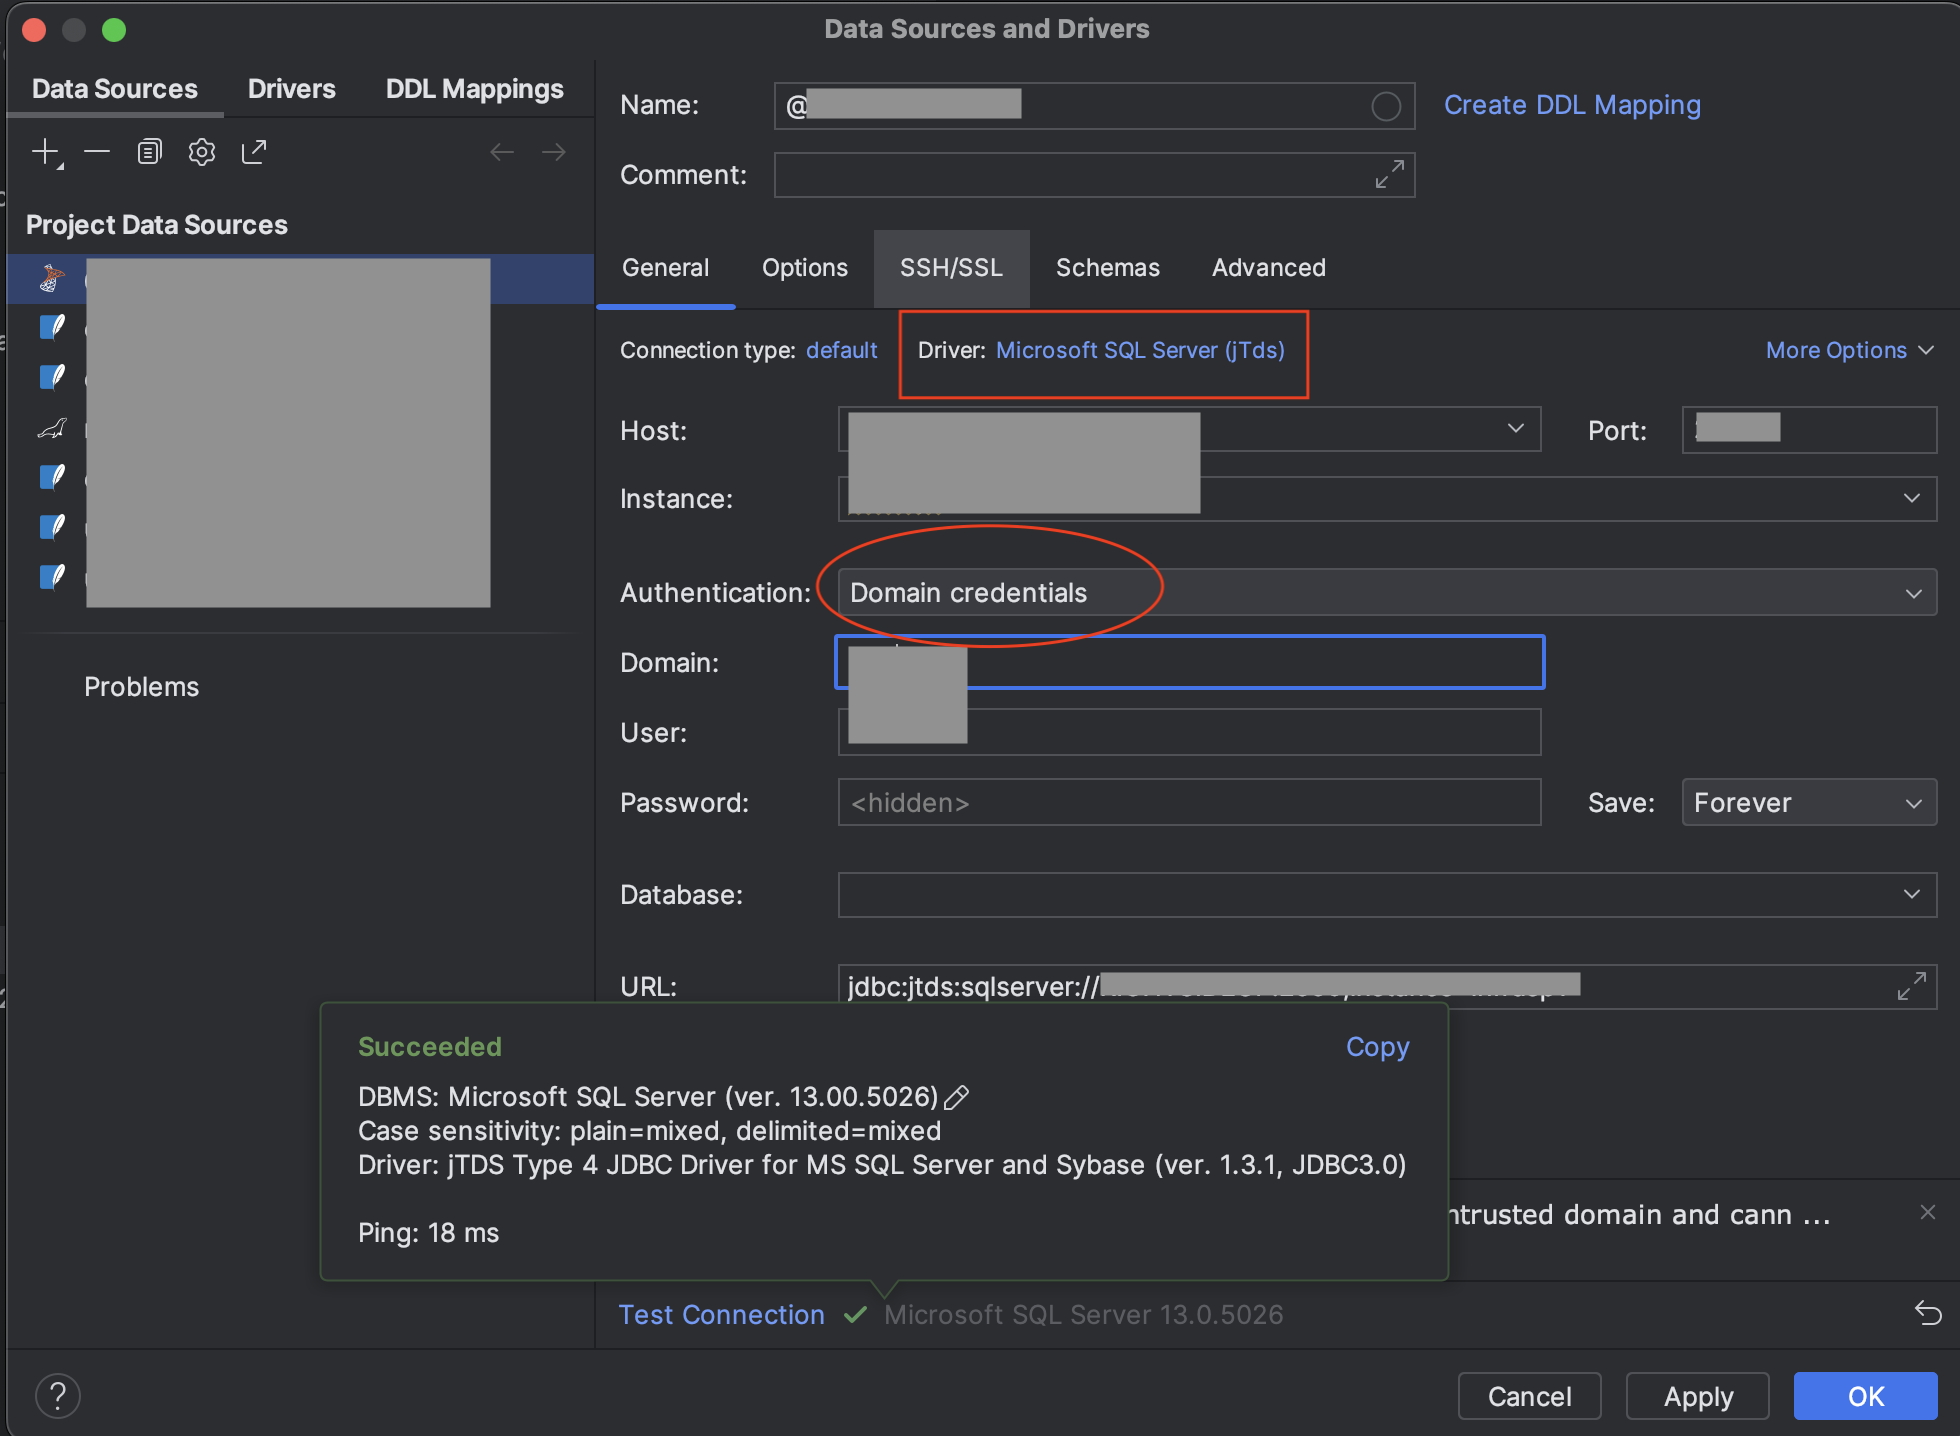Click the Apply button
1960x1436 pixels.
pyautogui.click(x=1697, y=1396)
